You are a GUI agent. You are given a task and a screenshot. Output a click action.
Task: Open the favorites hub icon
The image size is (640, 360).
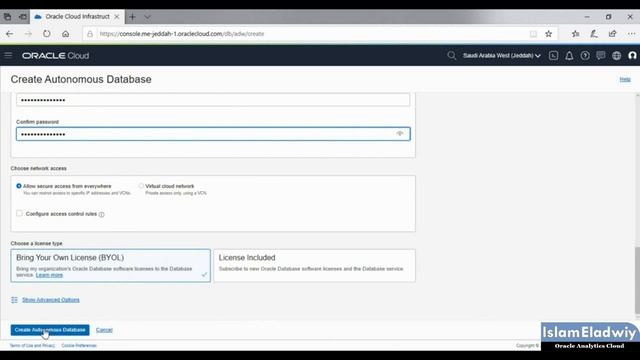pos(576,34)
